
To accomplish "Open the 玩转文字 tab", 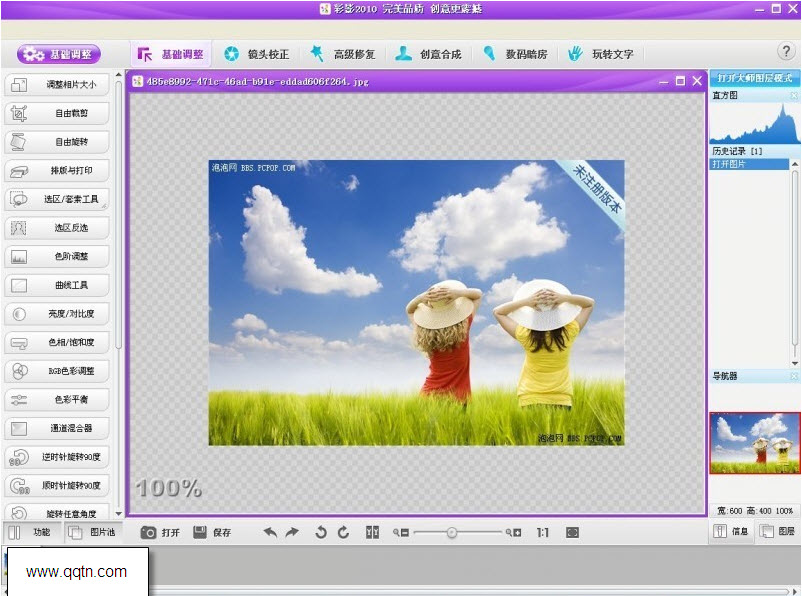I will coord(602,54).
